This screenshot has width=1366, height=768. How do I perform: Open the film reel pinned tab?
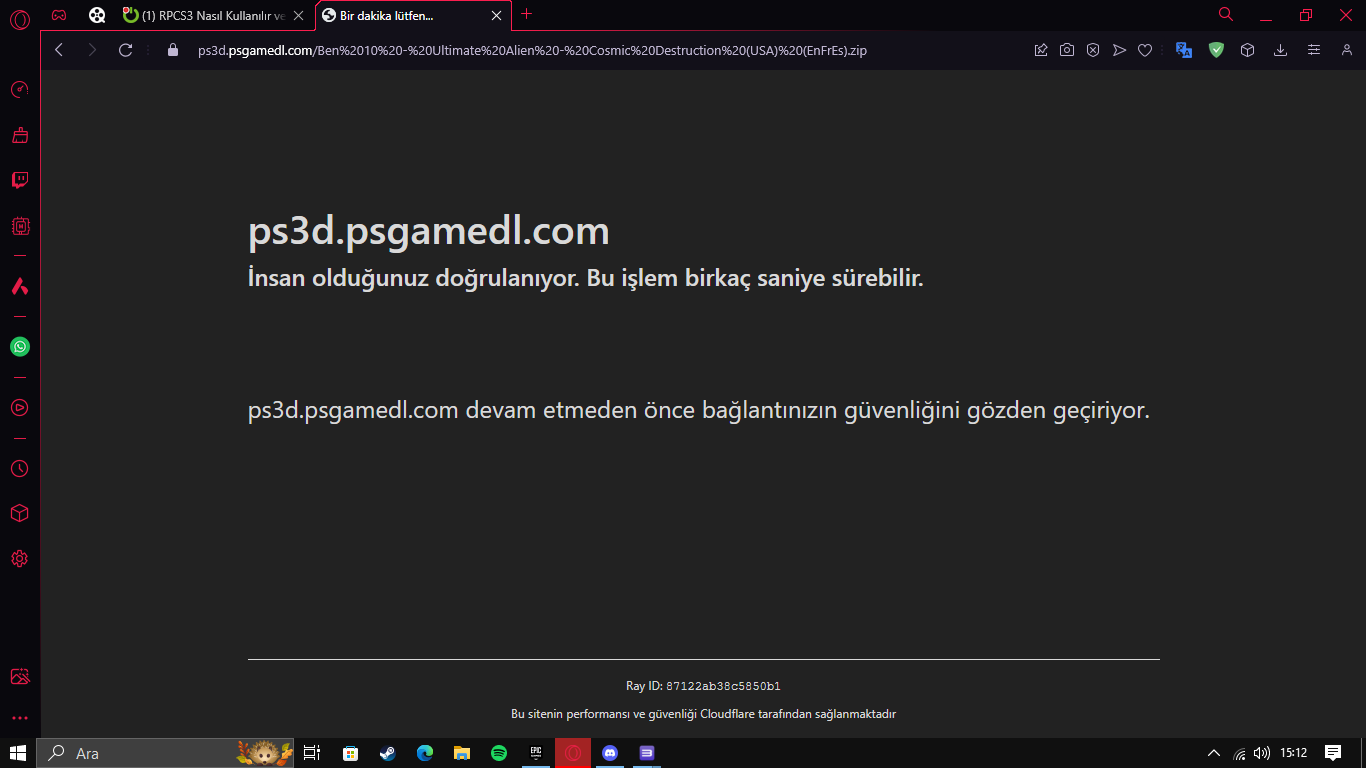[x=97, y=15]
